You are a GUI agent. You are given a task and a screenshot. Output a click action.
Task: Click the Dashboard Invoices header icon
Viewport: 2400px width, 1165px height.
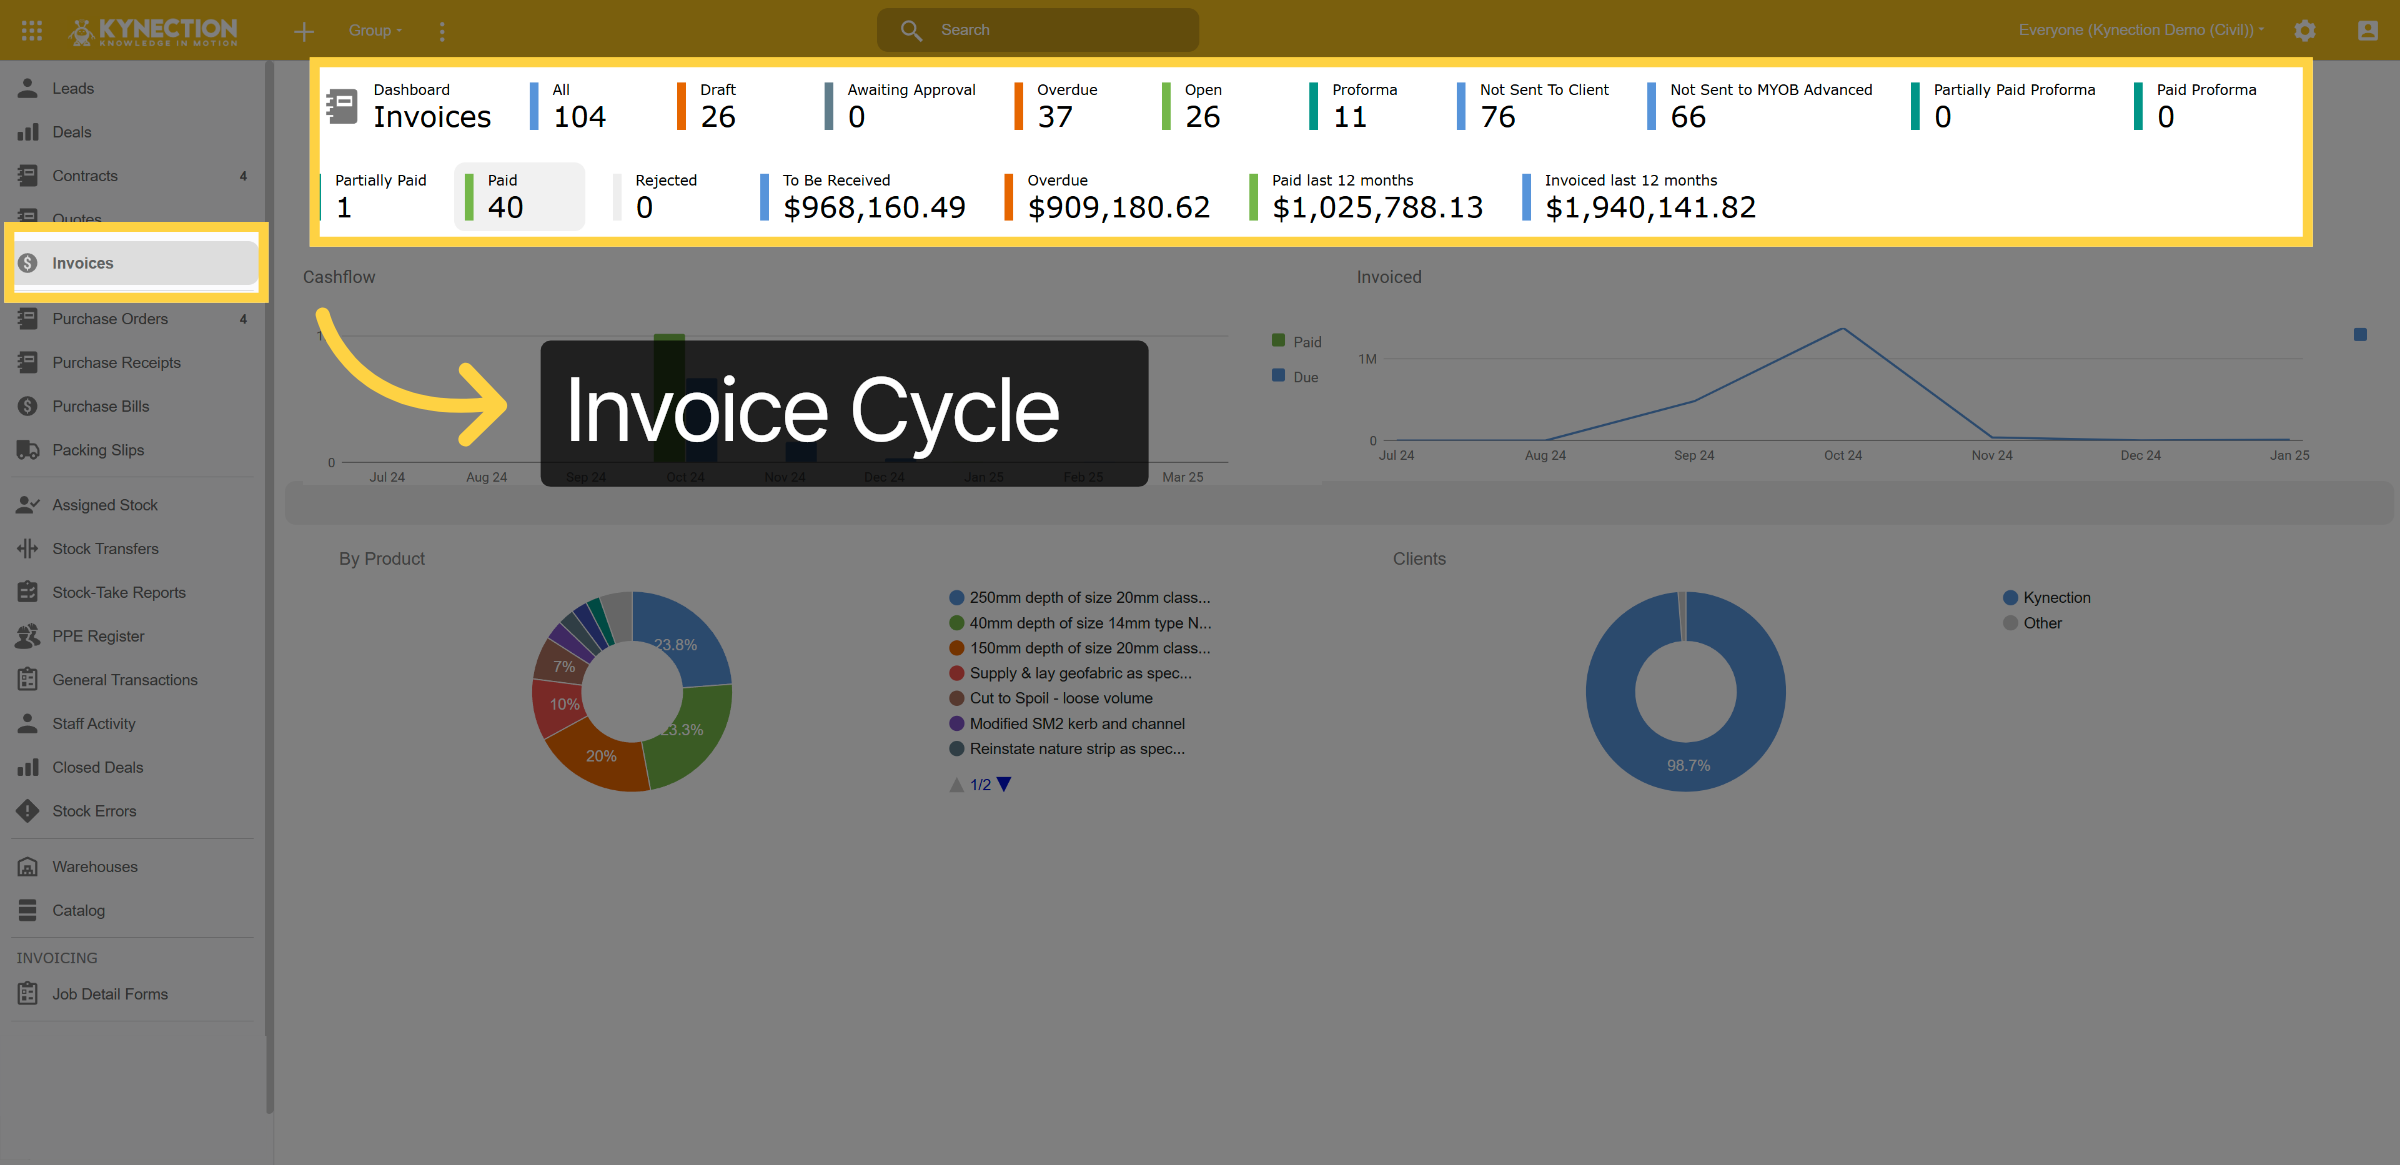click(x=342, y=106)
